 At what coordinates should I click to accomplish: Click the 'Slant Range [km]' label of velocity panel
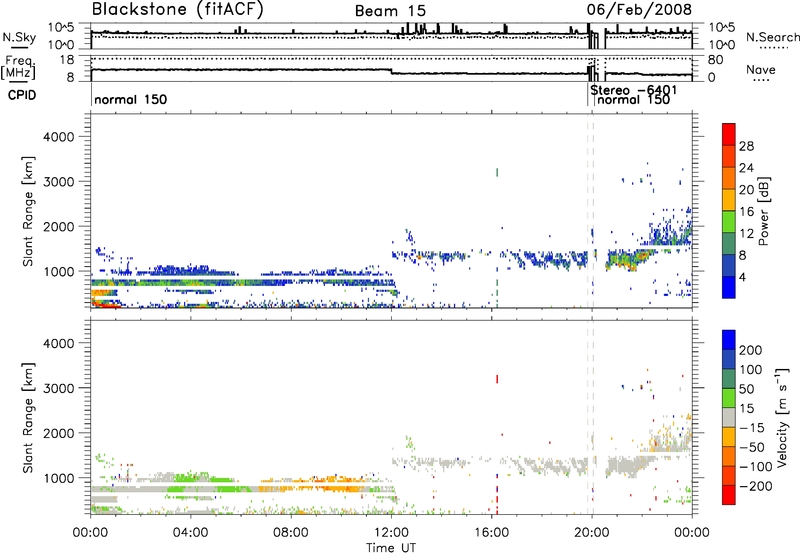(x=28, y=417)
